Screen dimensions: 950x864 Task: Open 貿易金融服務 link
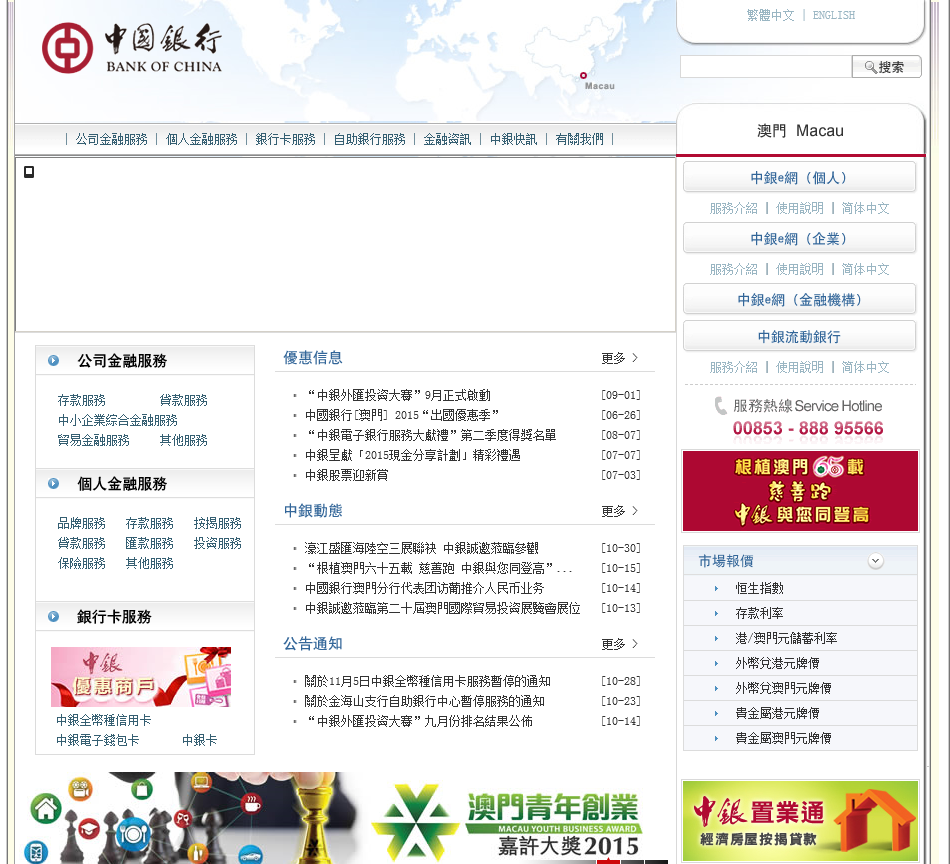pos(93,440)
